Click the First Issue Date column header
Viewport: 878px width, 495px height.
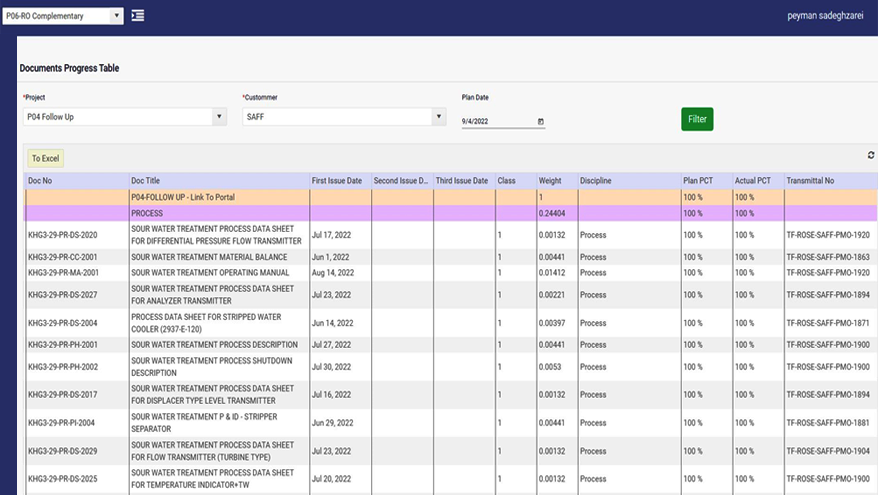(x=337, y=180)
